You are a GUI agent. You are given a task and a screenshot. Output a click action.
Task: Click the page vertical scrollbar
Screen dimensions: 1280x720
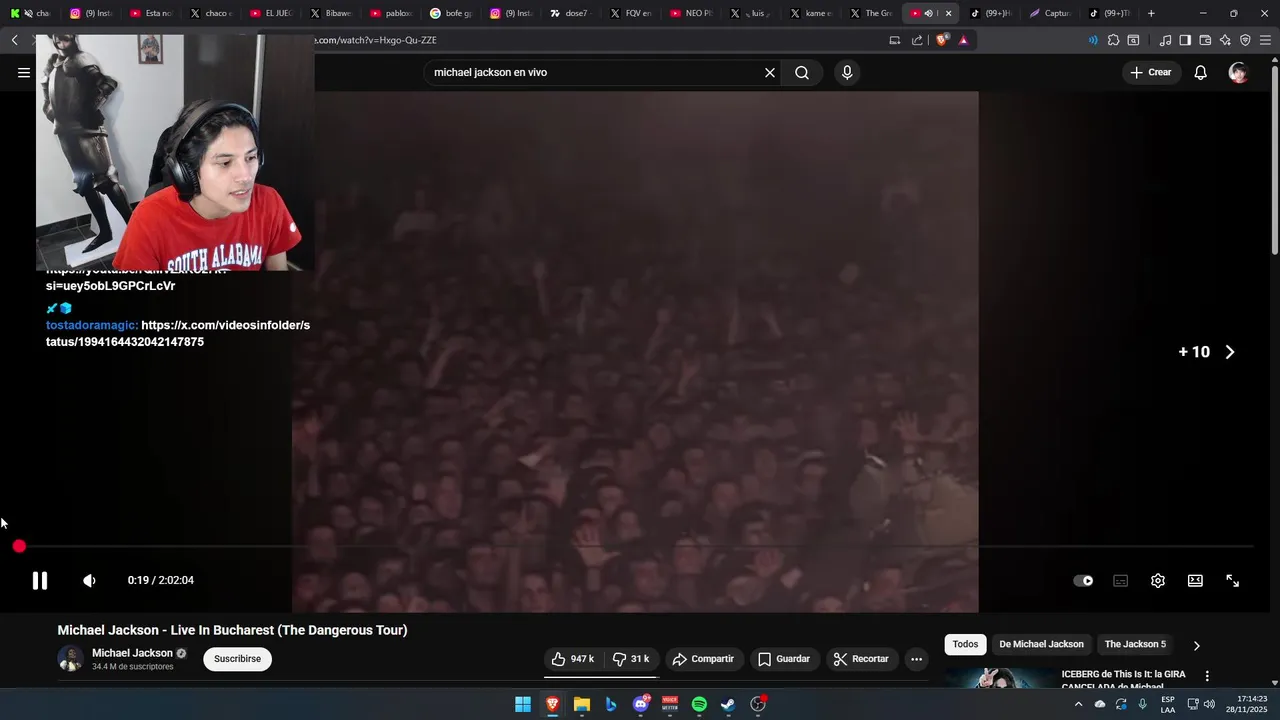click(x=1274, y=158)
